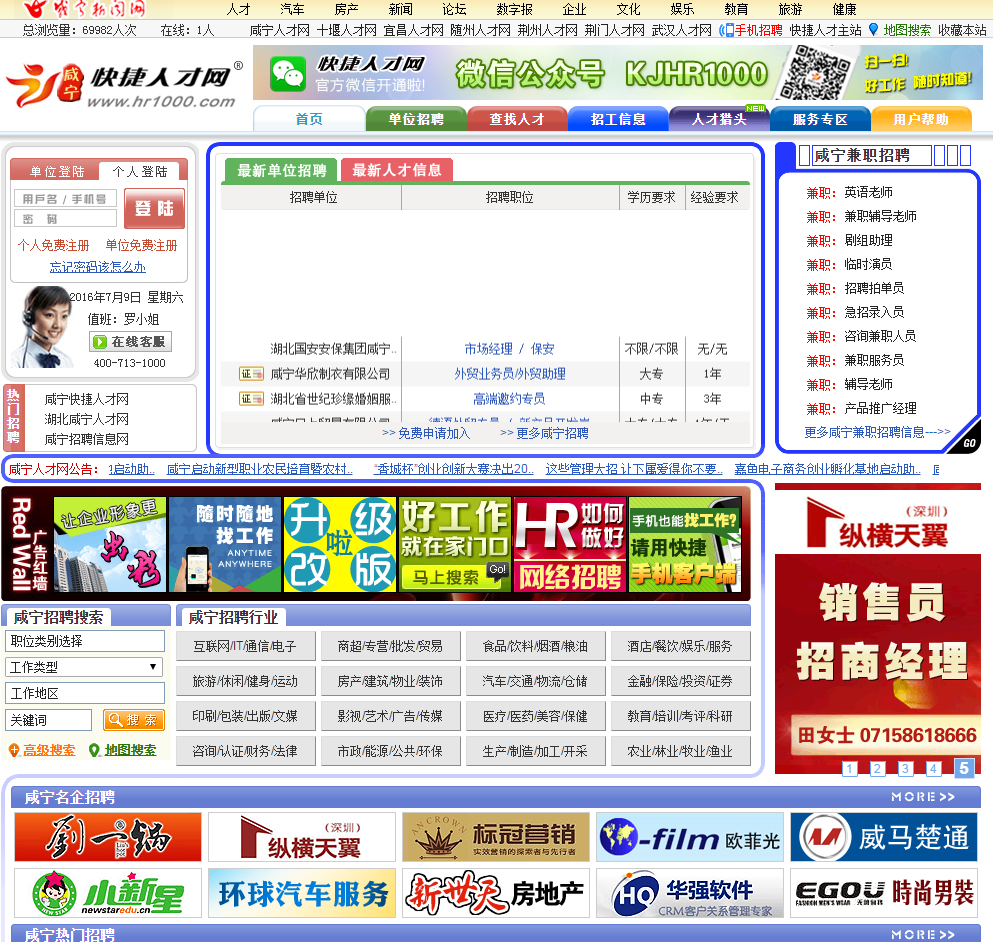This screenshot has width=993, height=942.
Task: Open the 小新星 newstaredu logo
Action: pos(108,893)
